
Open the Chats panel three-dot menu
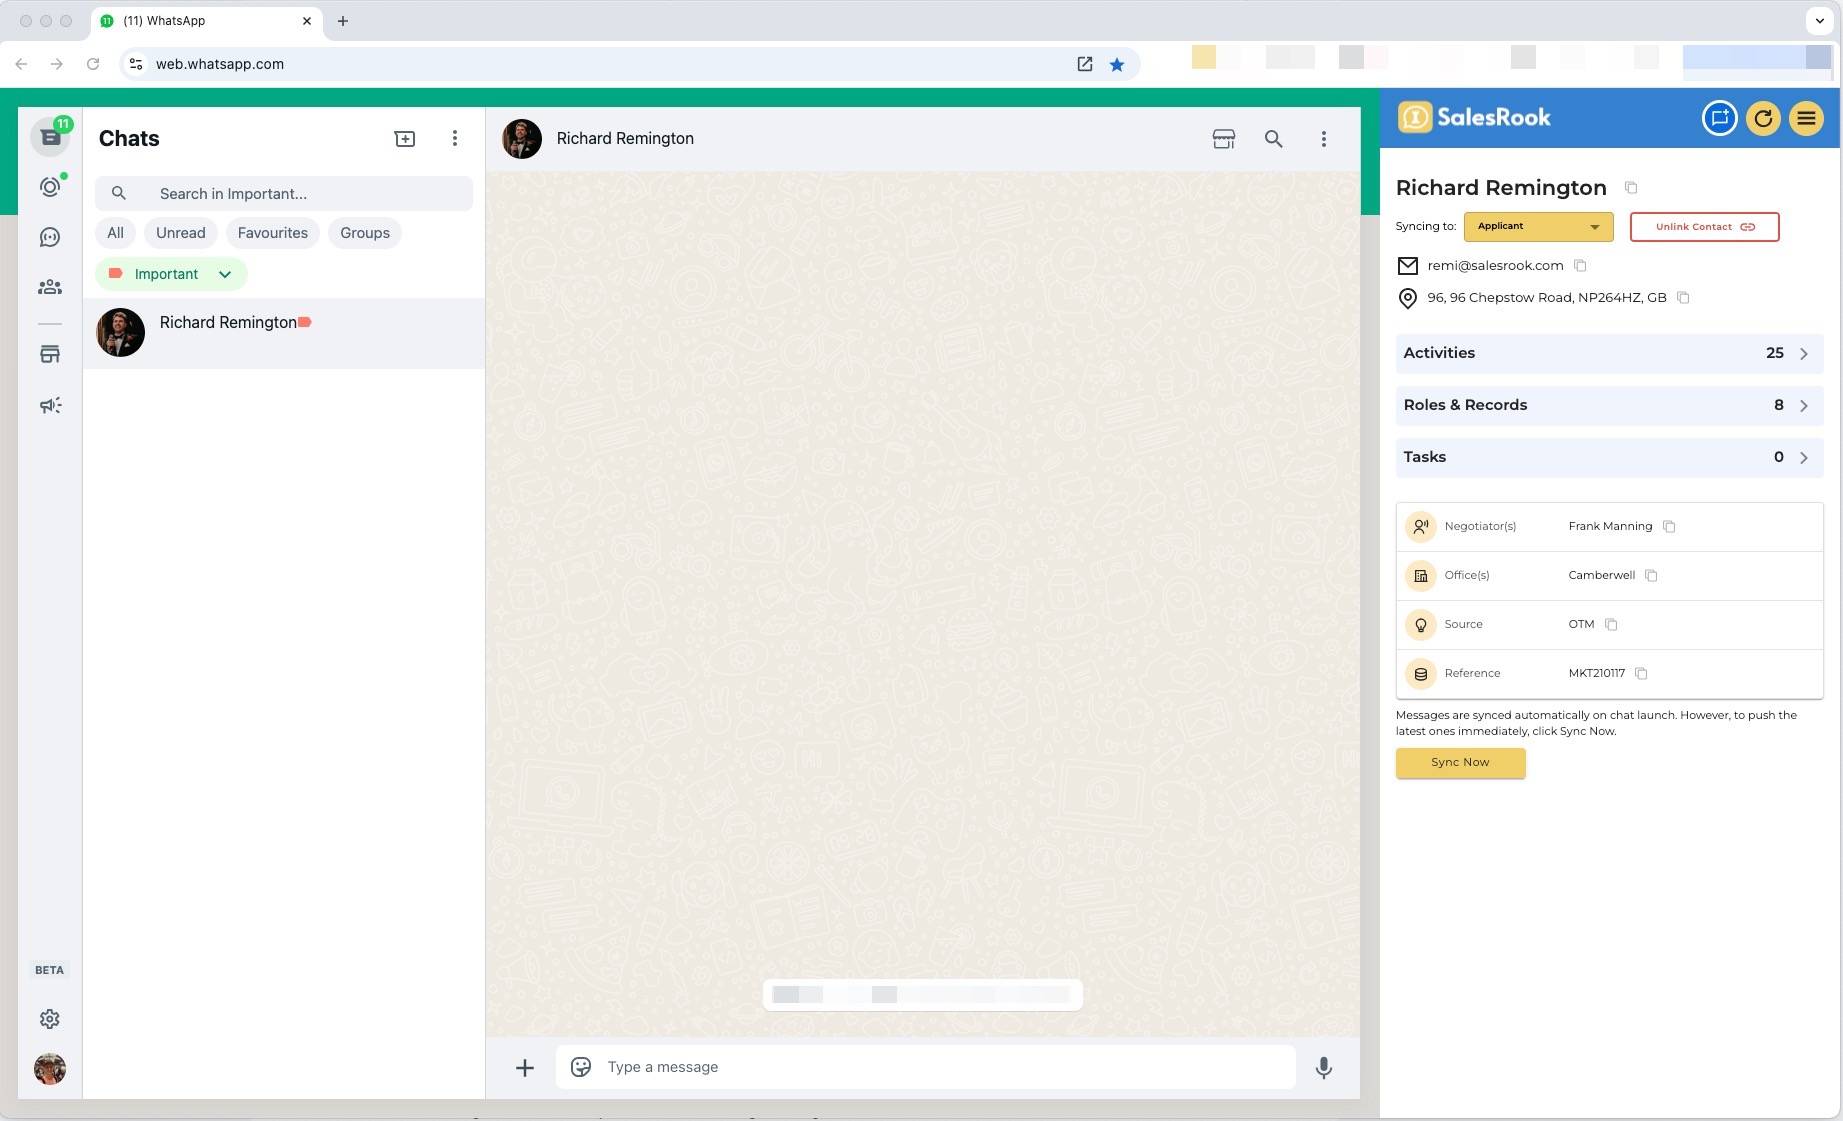point(455,139)
